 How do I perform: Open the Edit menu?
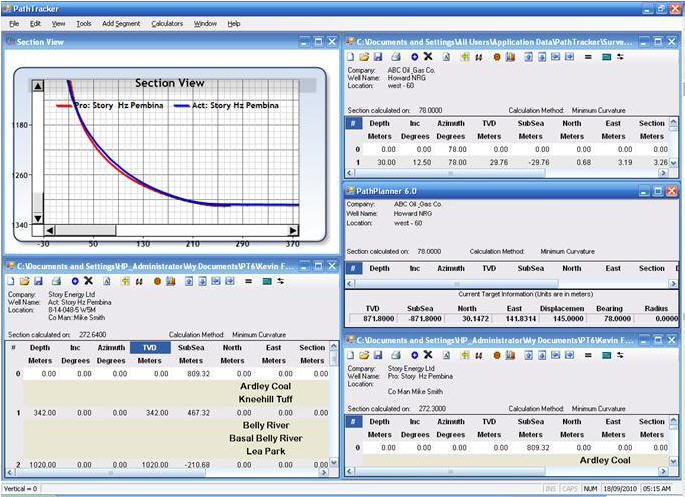tap(35, 24)
